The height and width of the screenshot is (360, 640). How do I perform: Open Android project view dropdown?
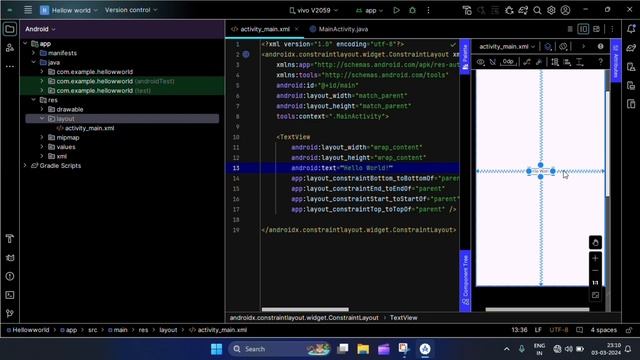(40, 29)
